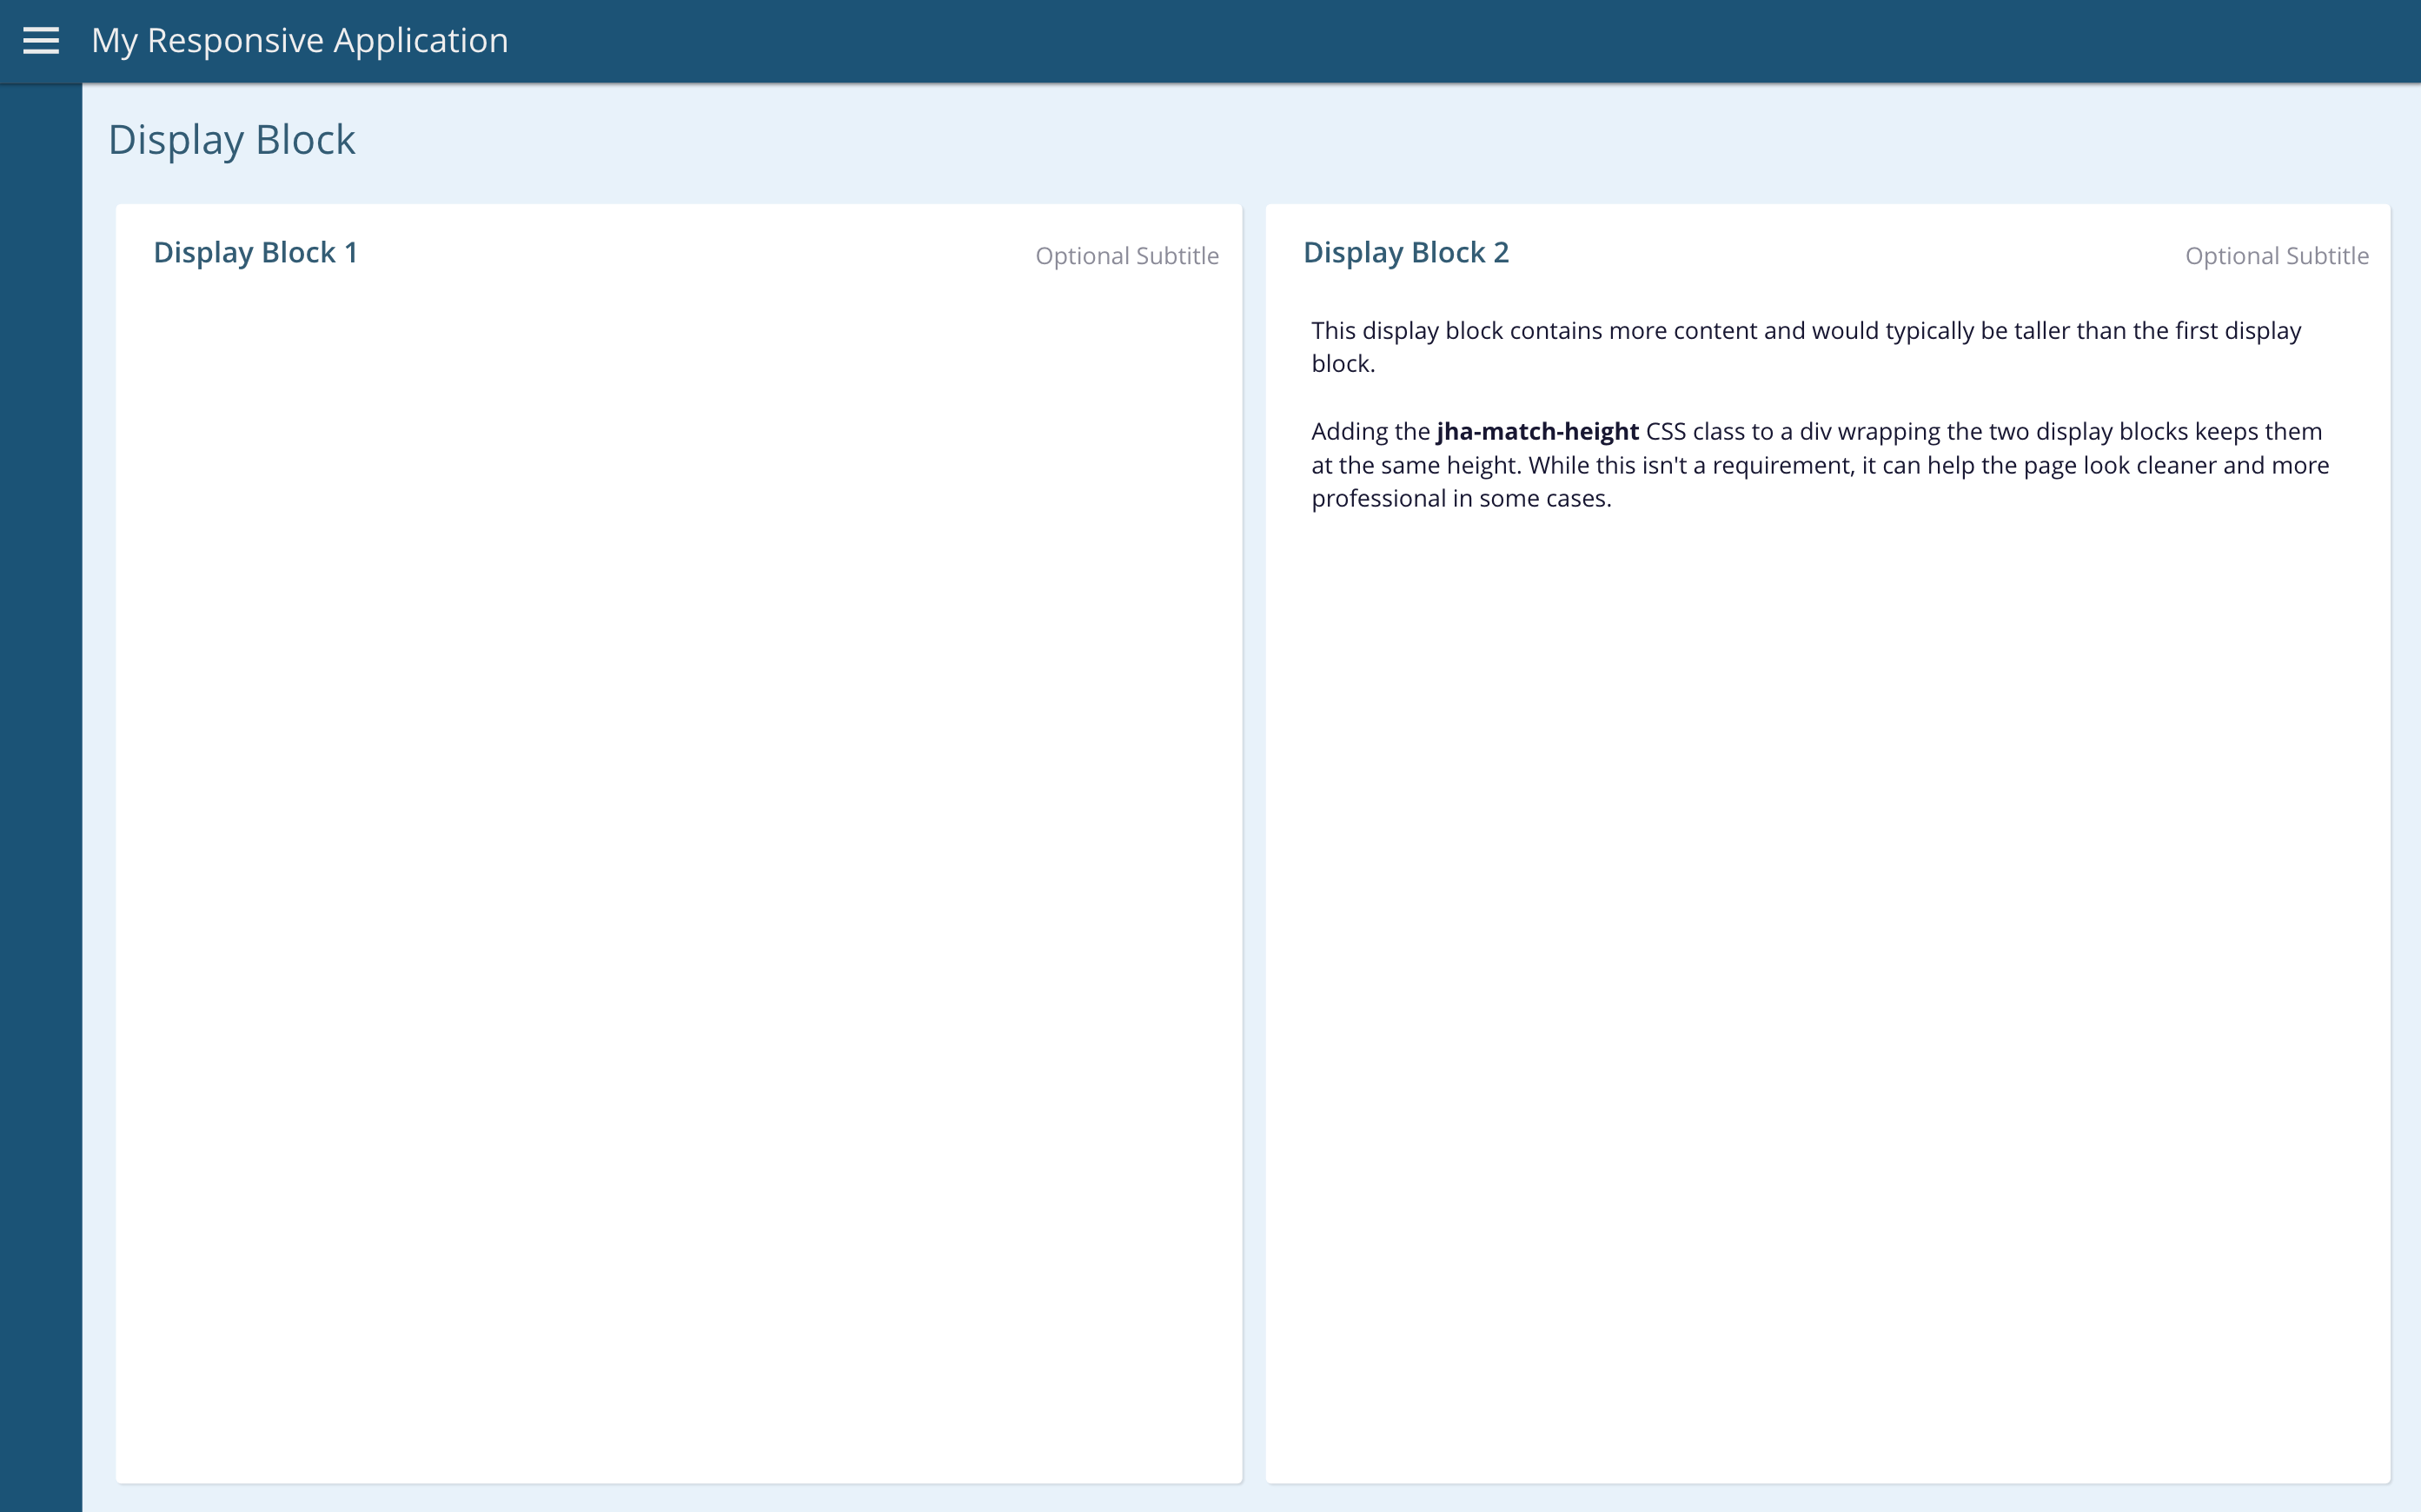2421x1512 pixels.
Task: Select the Display Block 1 title
Action: (x=255, y=253)
